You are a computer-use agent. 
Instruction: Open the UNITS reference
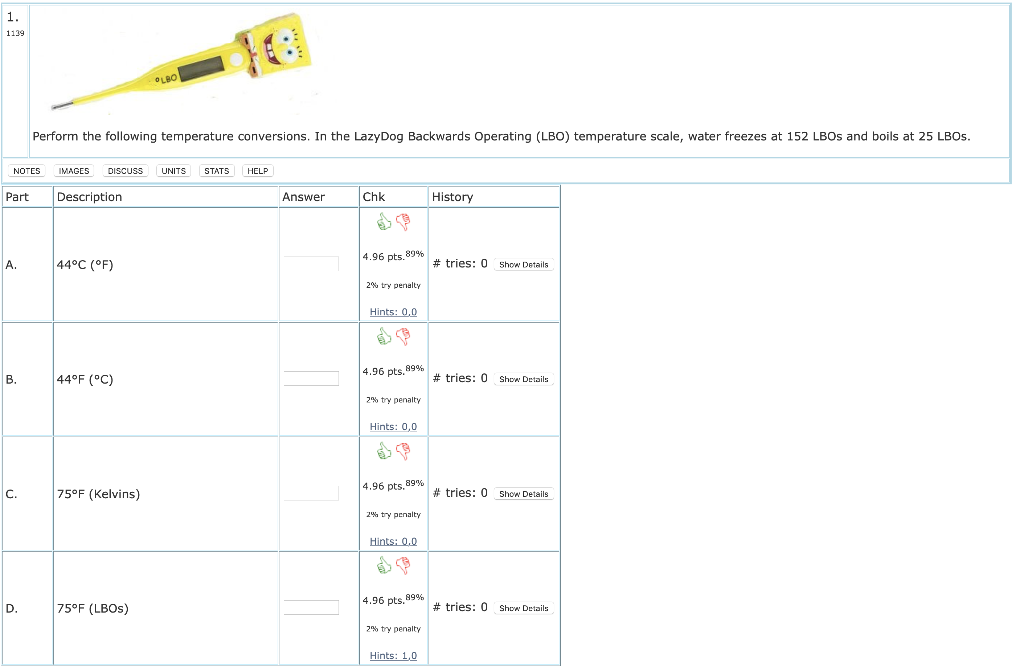click(173, 170)
